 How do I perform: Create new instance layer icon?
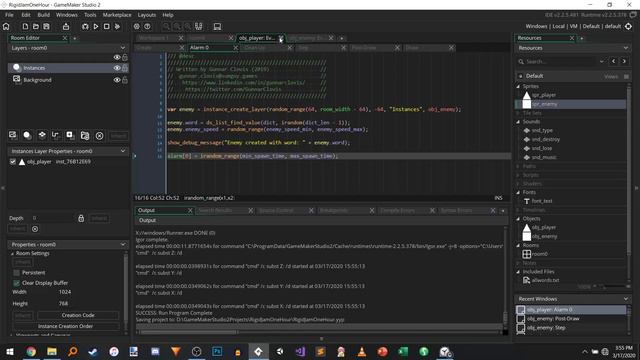(27, 135)
